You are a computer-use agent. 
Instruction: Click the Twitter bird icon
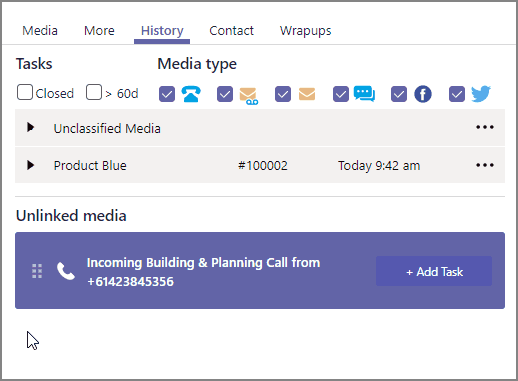point(481,94)
